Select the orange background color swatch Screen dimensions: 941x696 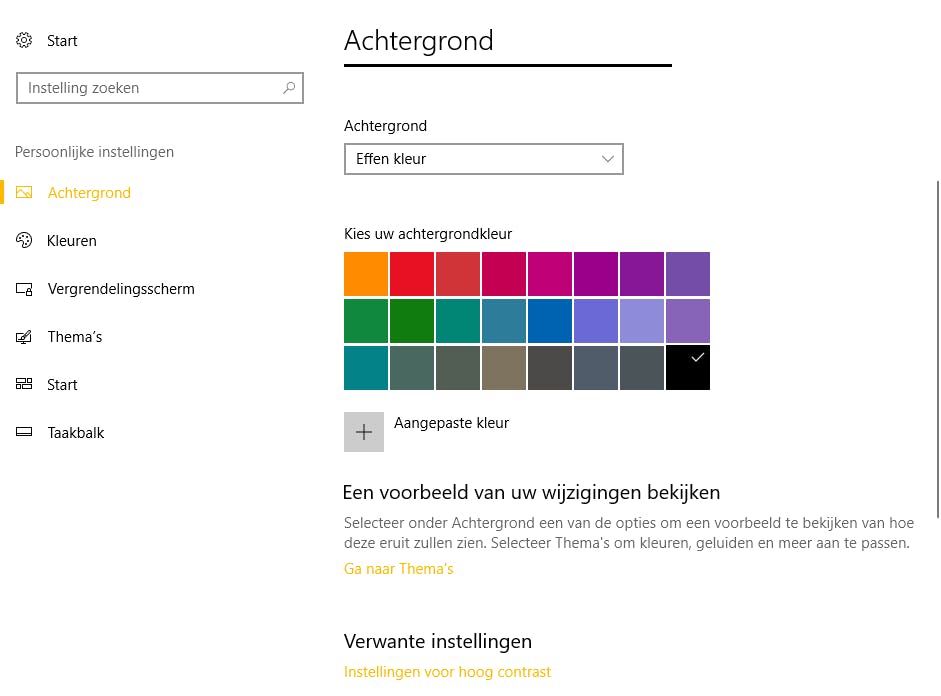(366, 274)
